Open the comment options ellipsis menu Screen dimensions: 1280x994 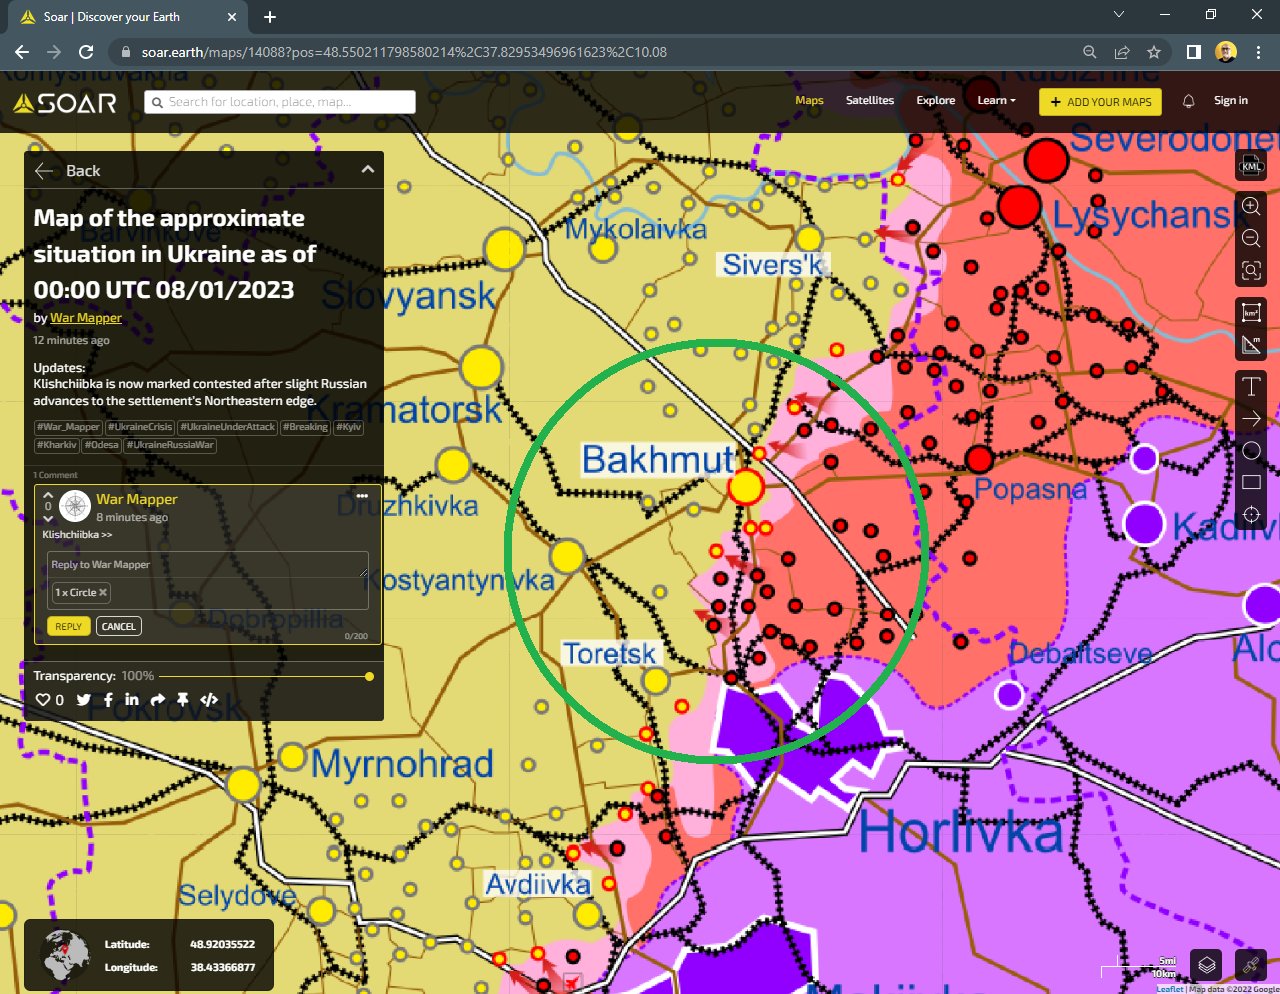[x=362, y=494]
